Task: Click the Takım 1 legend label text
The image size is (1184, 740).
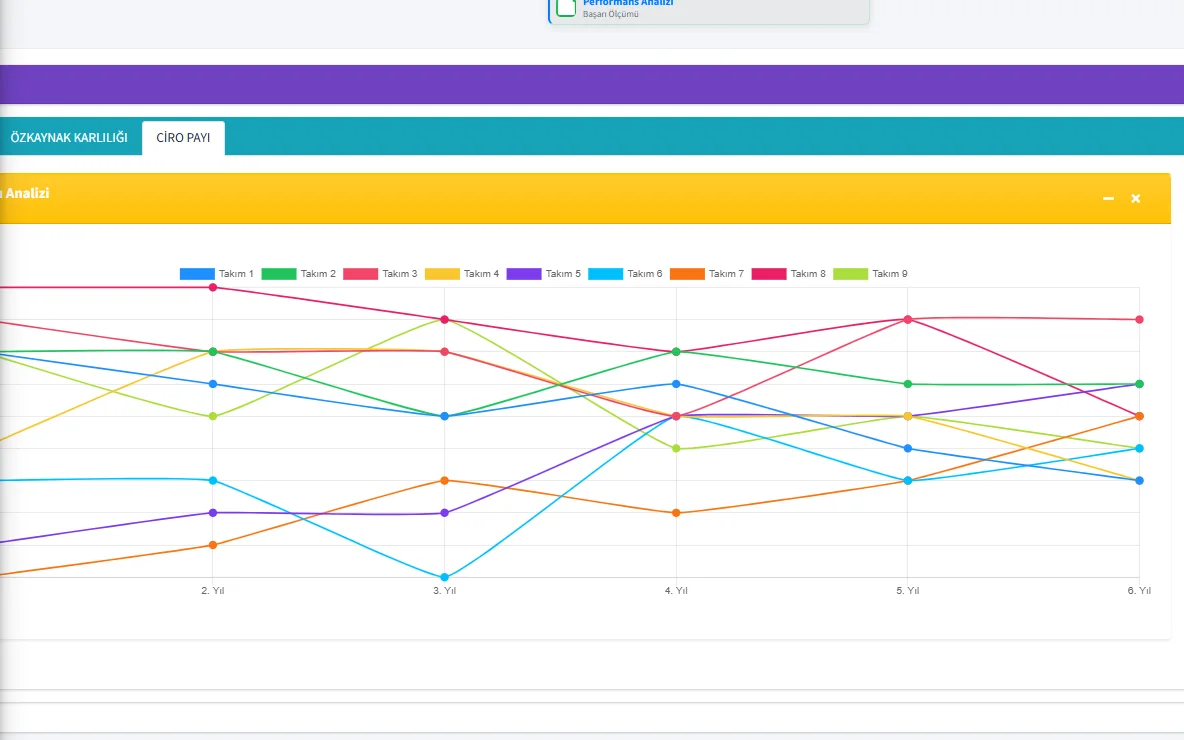Action: pyautogui.click(x=236, y=273)
